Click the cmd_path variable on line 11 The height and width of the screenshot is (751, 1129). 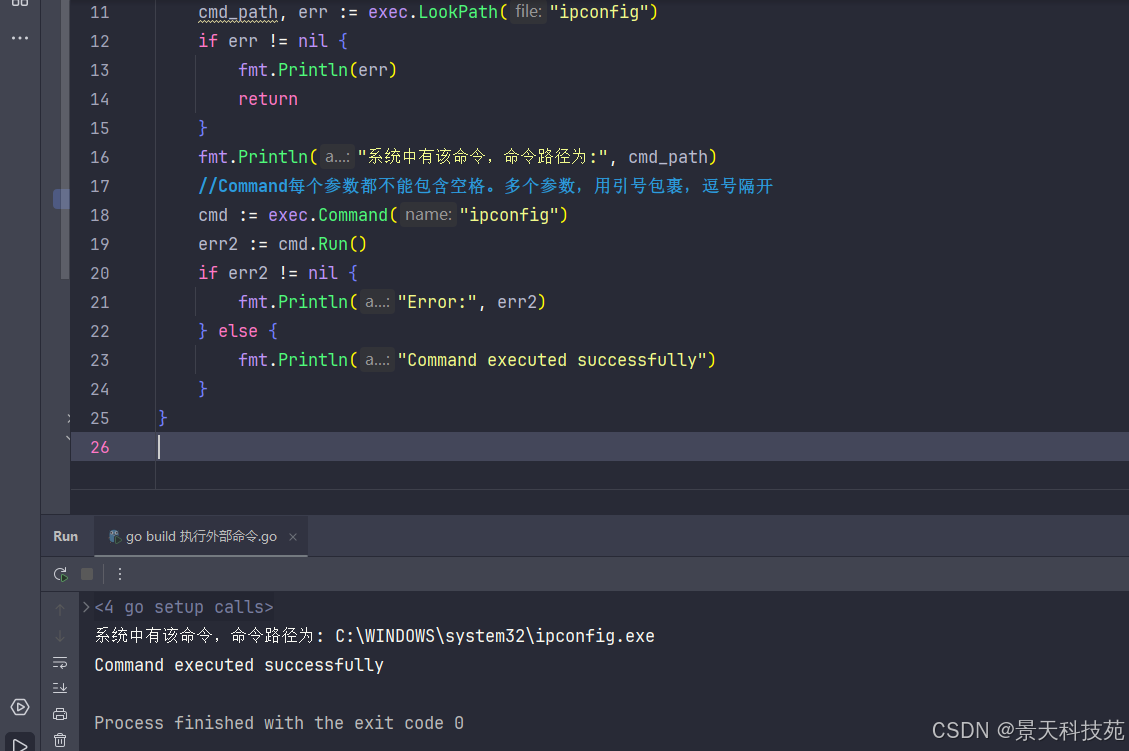click(238, 12)
